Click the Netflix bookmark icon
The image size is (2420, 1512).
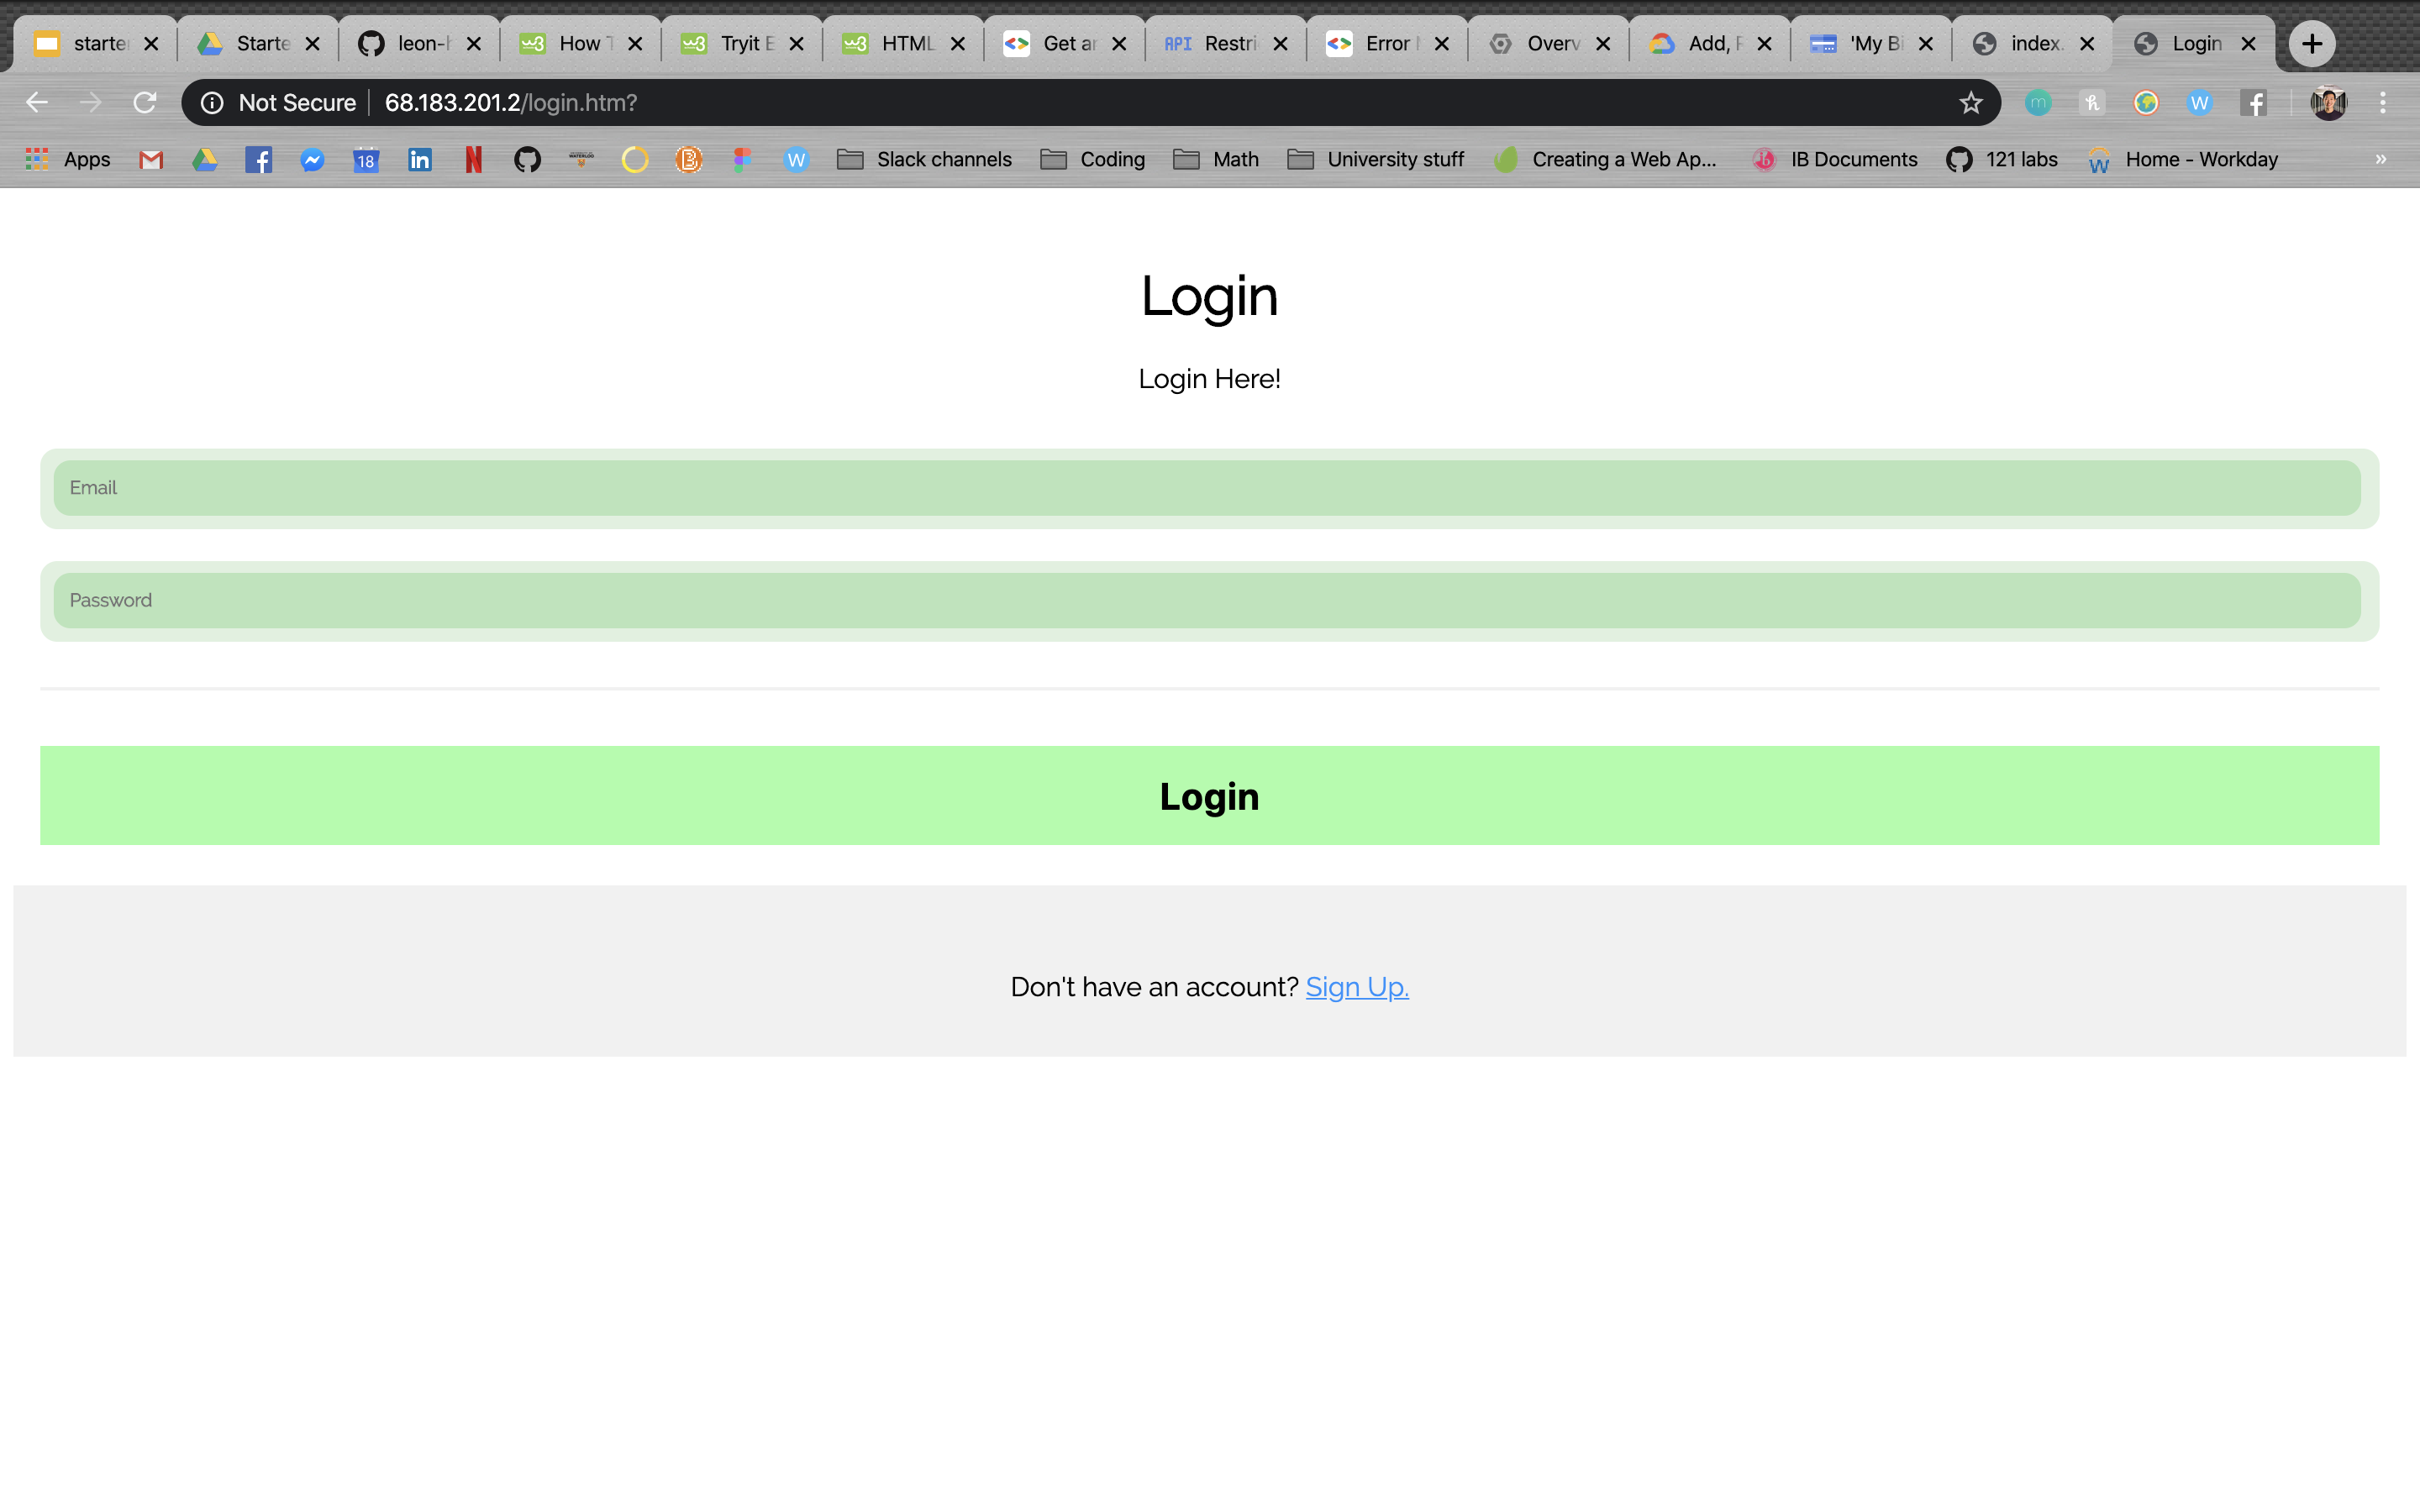pyautogui.click(x=474, y=159)
